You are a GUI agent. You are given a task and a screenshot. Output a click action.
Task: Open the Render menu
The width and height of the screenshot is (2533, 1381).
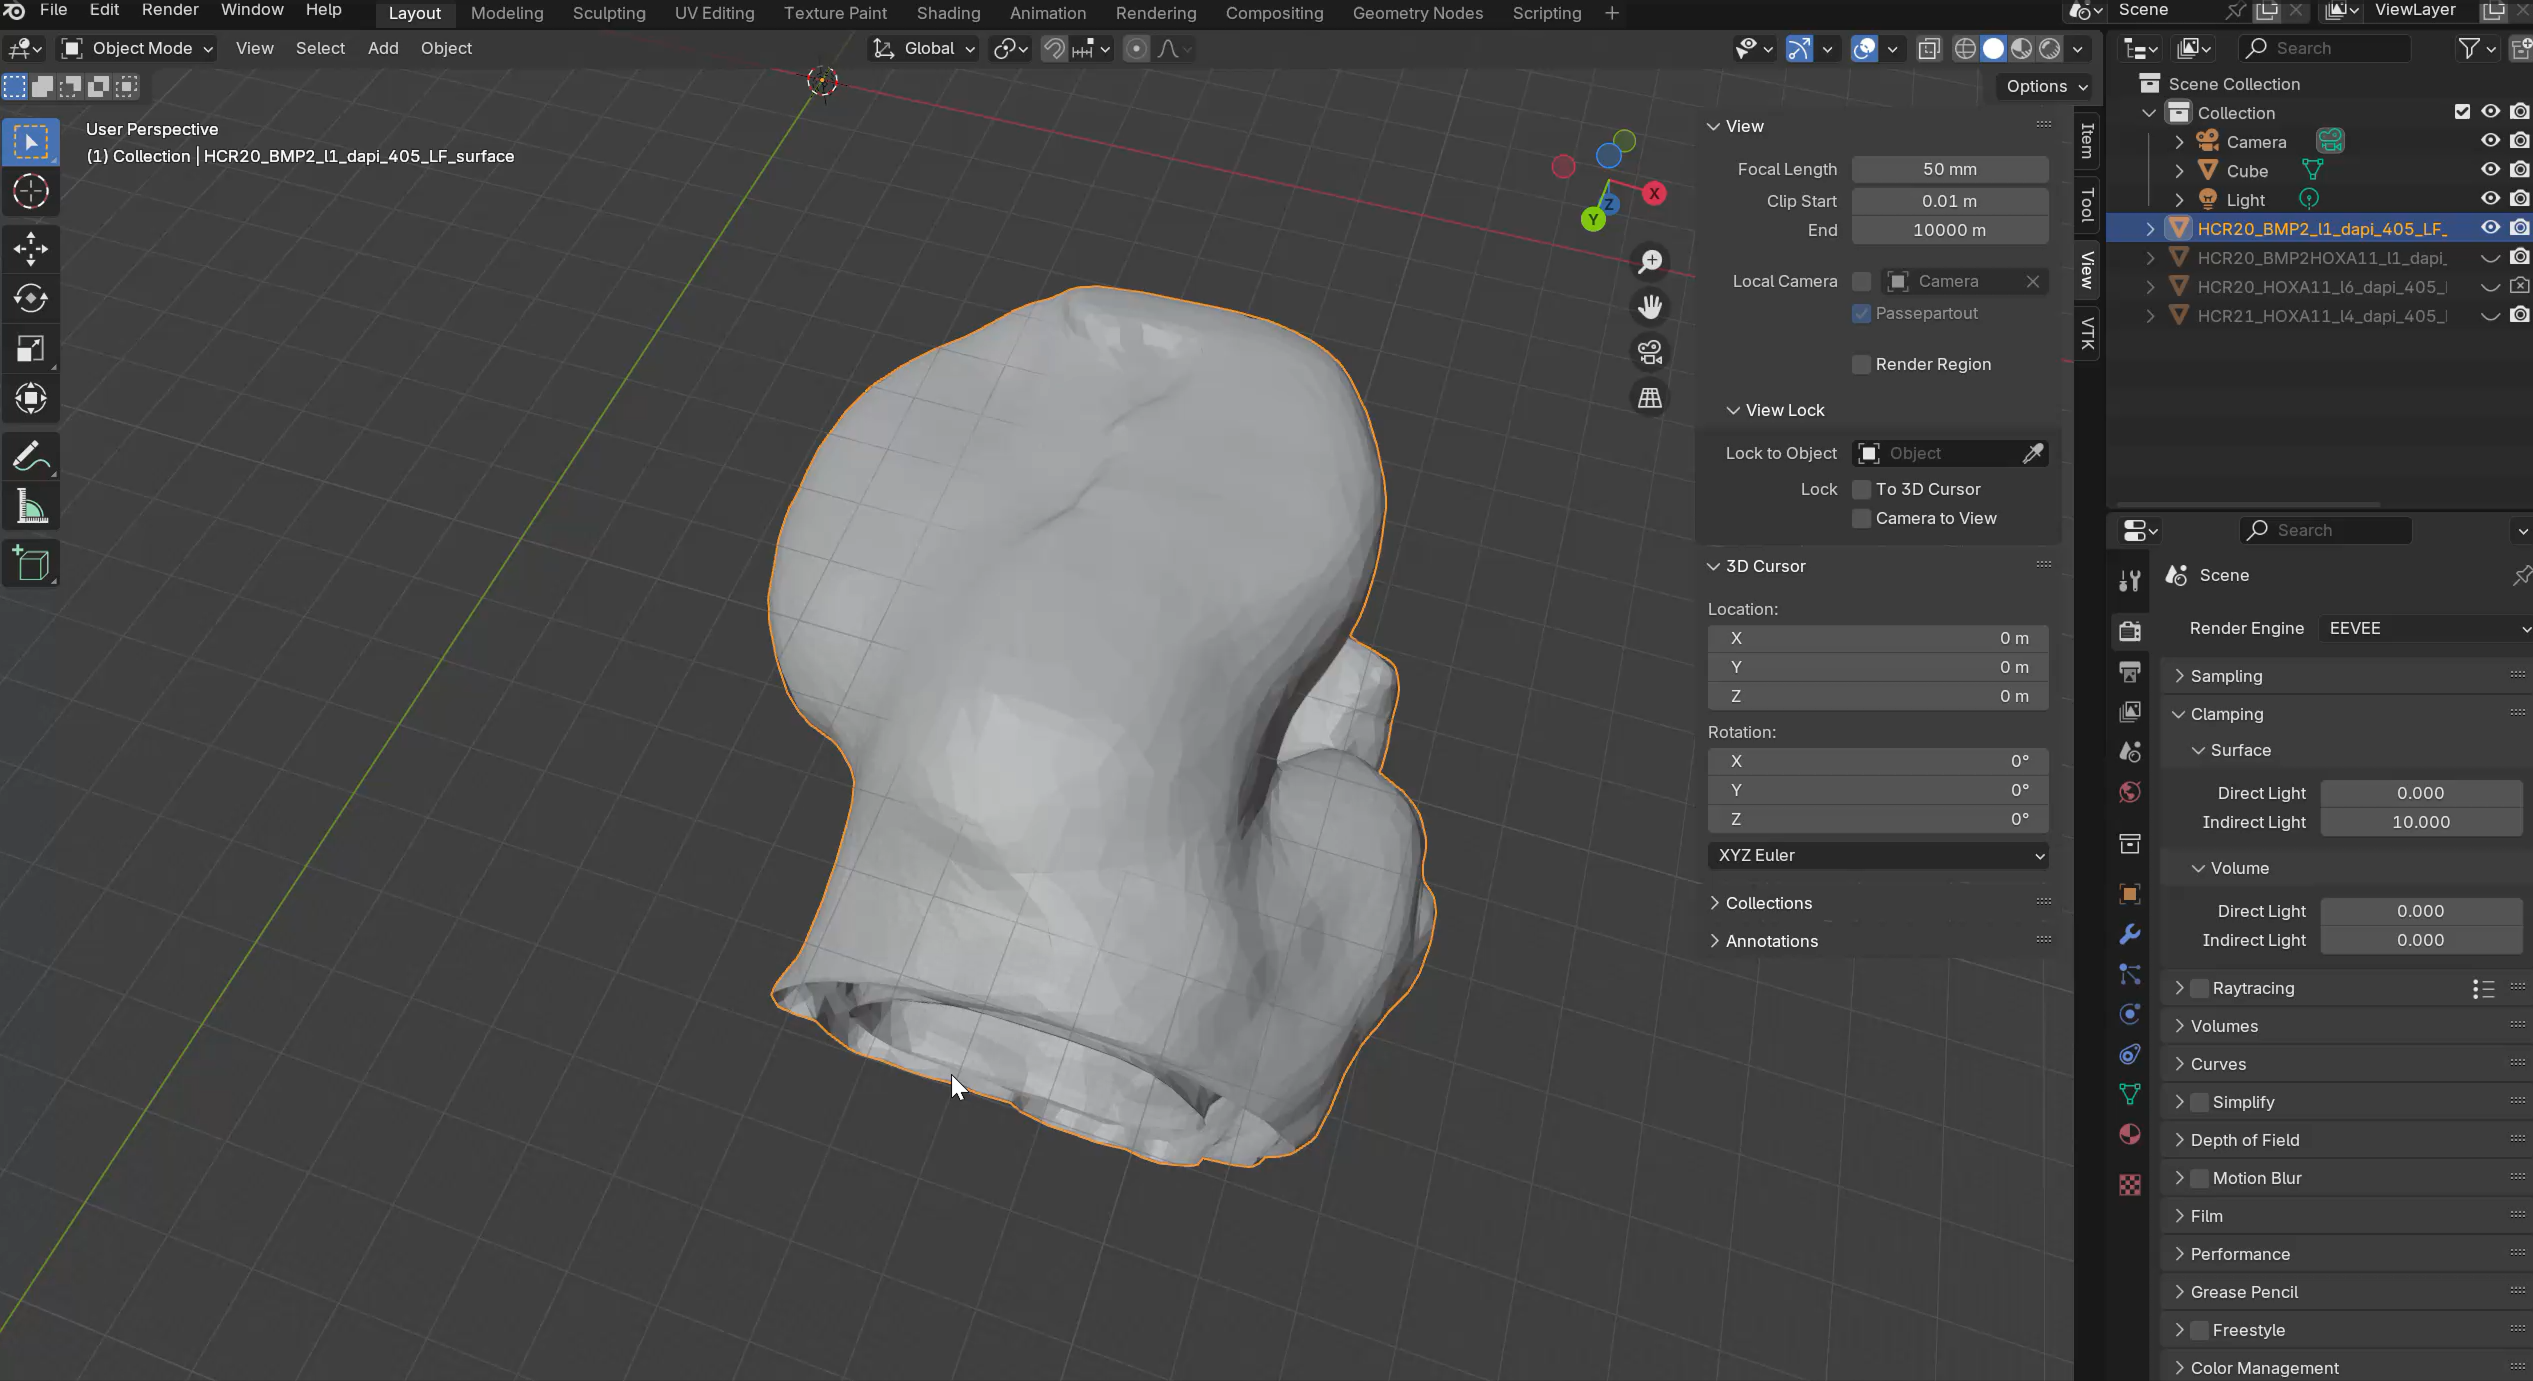[x=170, y=10]
